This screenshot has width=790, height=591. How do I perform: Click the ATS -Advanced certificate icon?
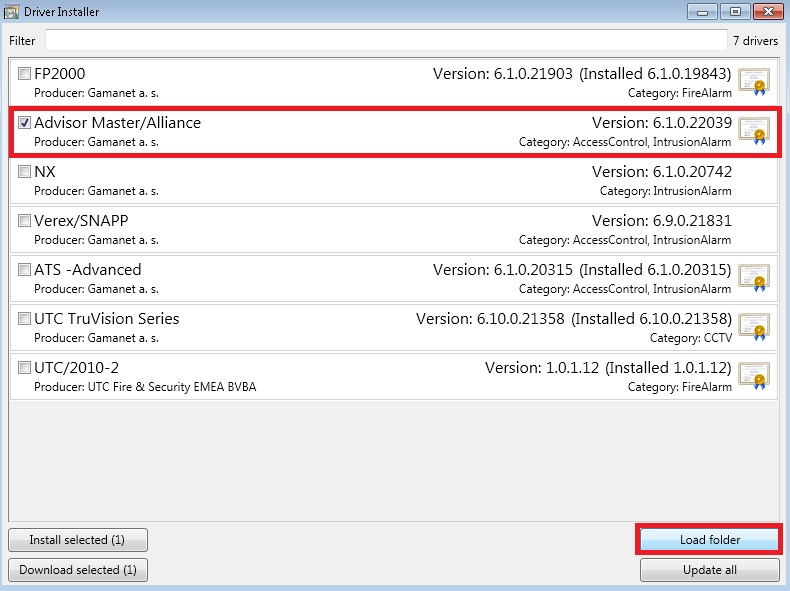click(x=754, y=278)
